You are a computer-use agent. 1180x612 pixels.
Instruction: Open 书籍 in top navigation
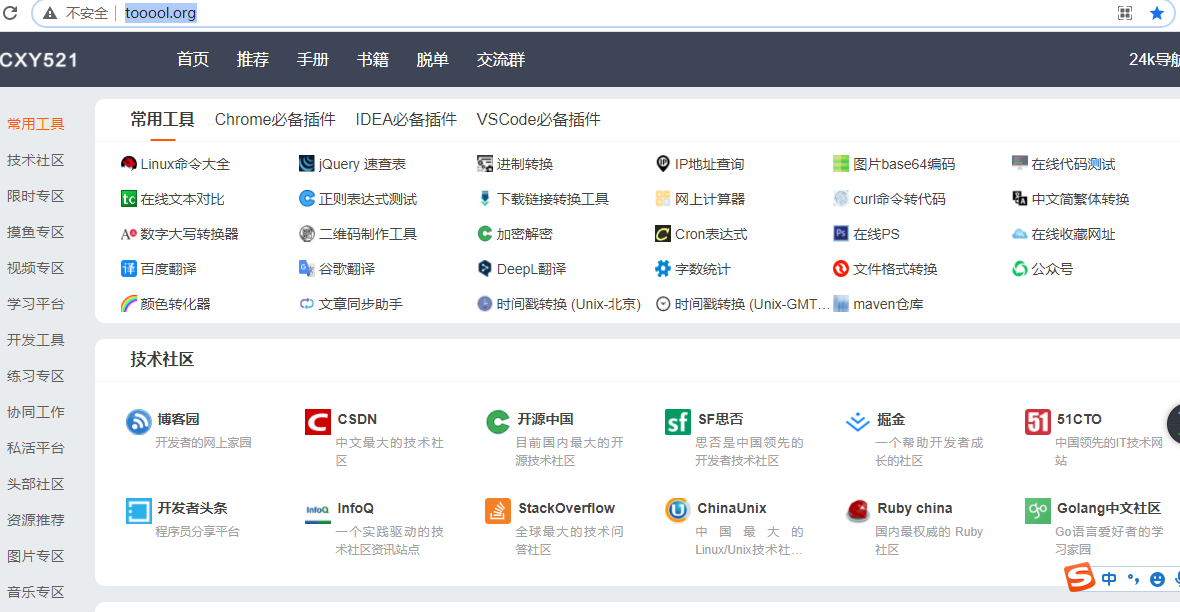(x=373, y=59)
